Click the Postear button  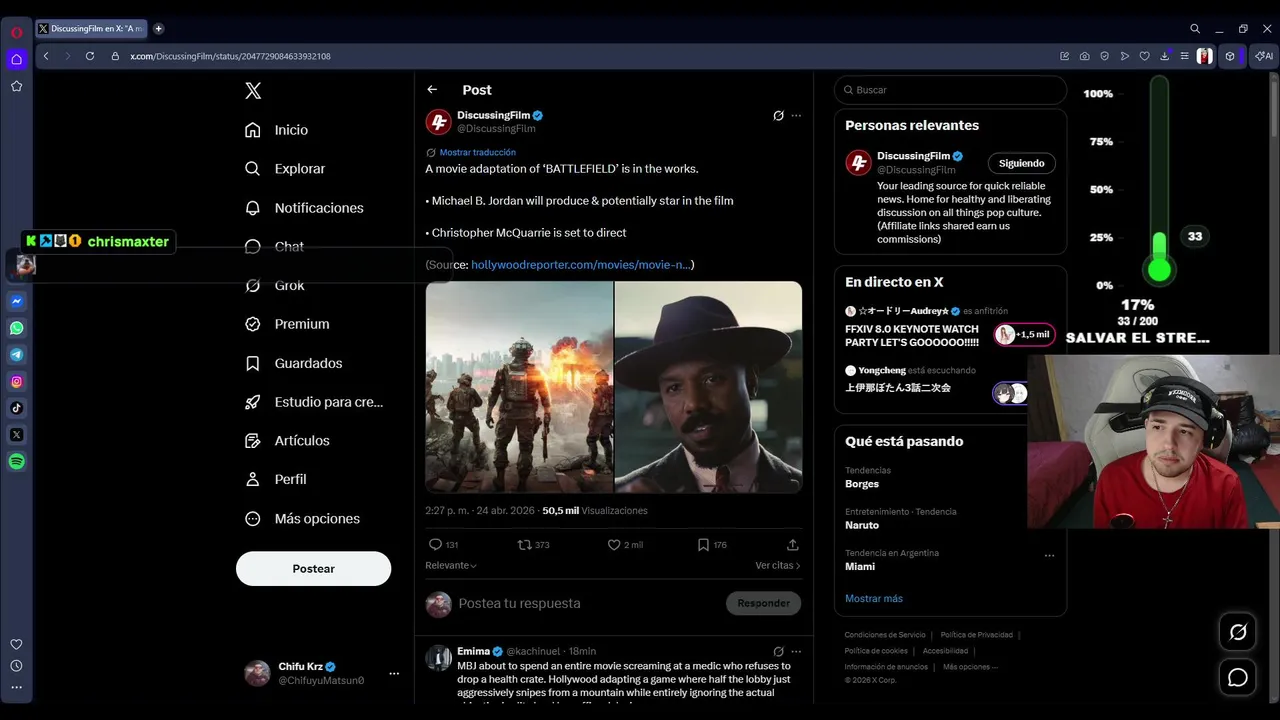coord(313,568)
